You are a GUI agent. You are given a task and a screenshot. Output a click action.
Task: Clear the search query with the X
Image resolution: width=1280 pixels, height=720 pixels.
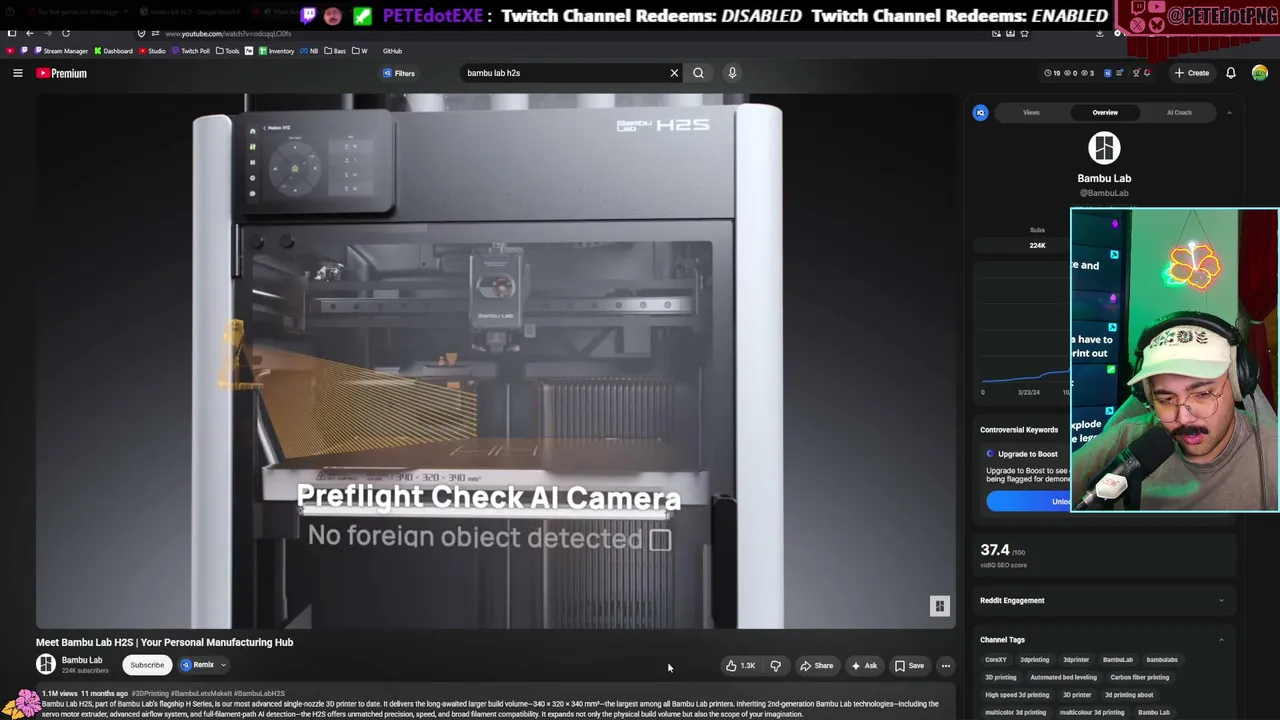tap(674, 73)
